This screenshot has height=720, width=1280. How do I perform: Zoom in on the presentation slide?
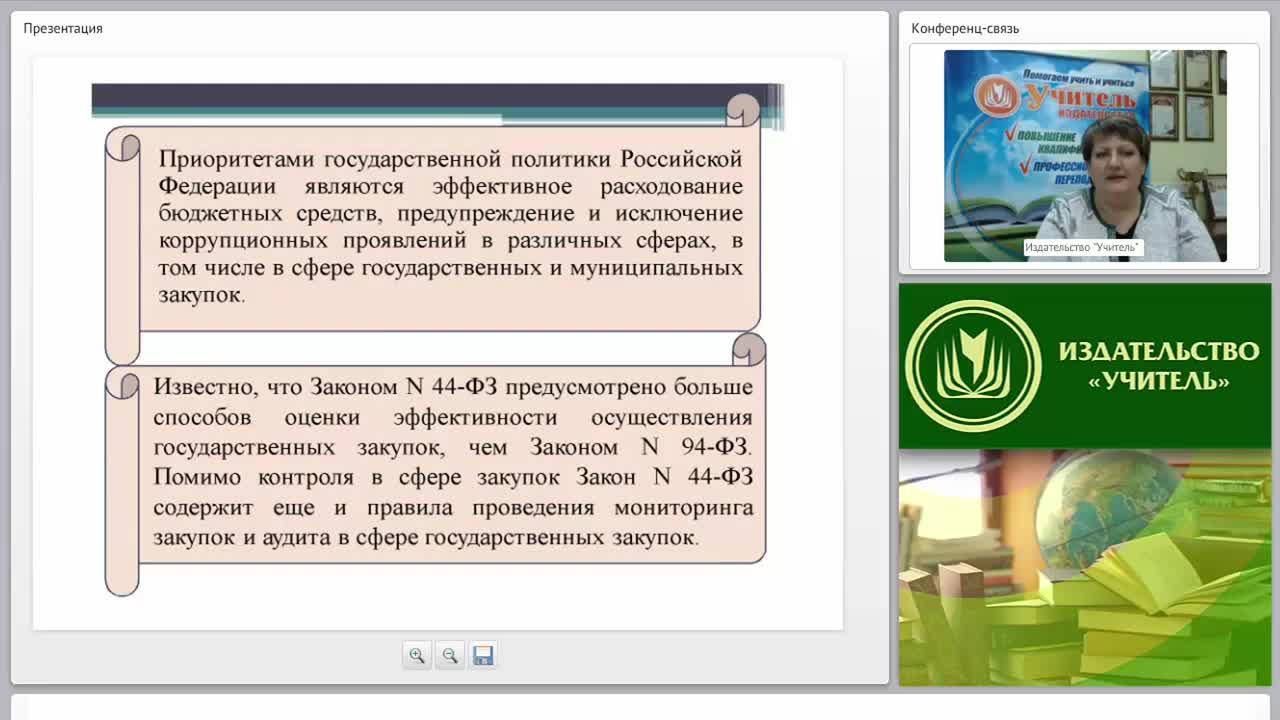[x=417, y=656]
